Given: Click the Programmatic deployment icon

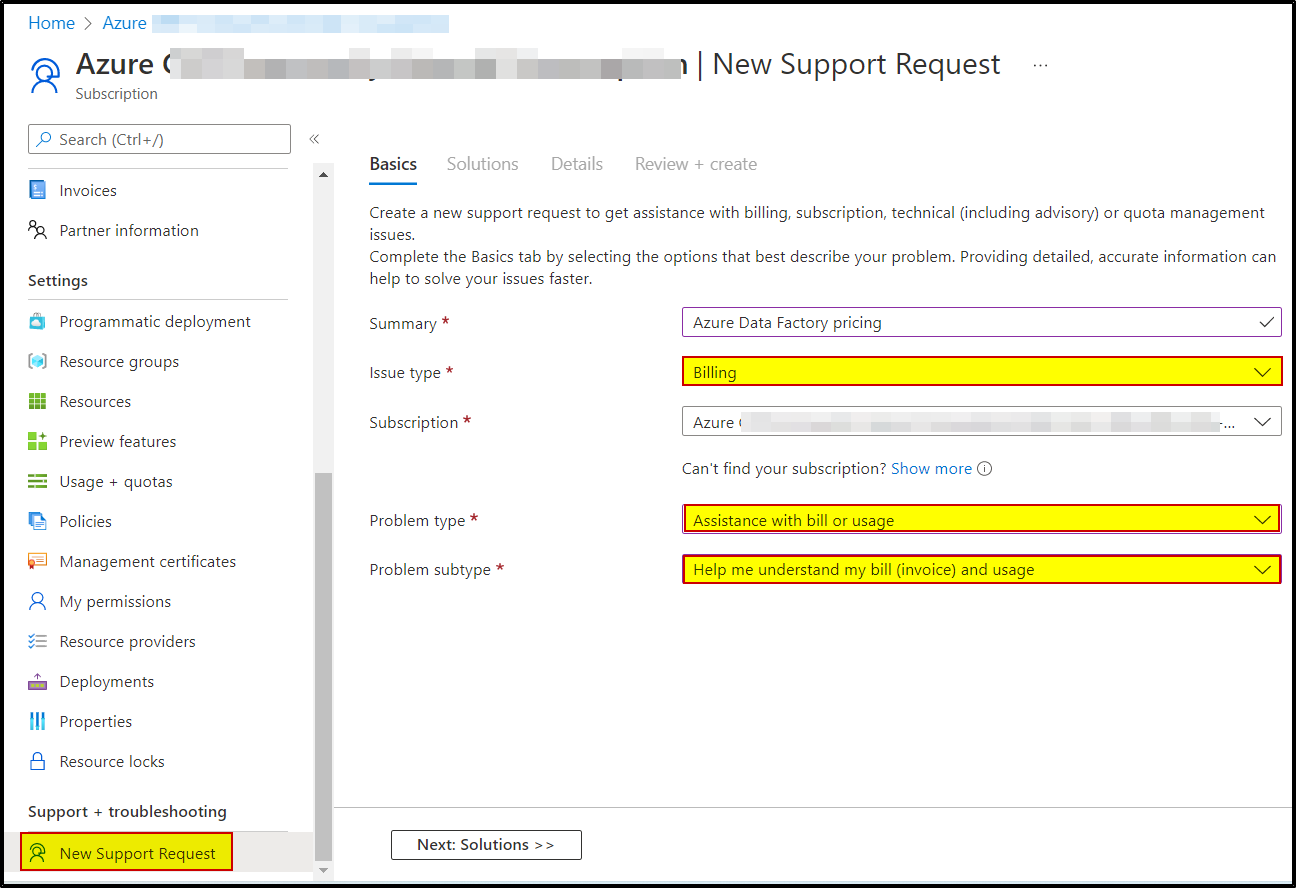Looking at the screenshot, I should 38,321.
